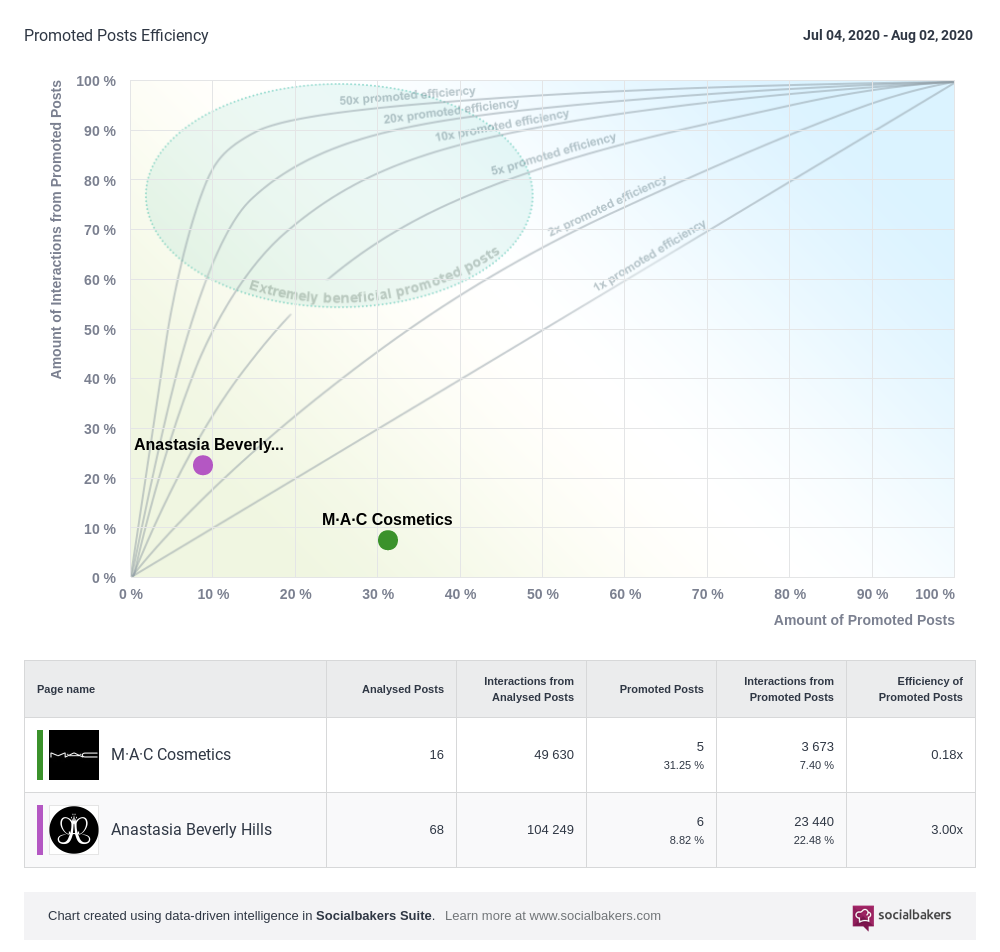This screenshot has height=952, width=1000.
Task: Click the Page name column header
Action: [66, 689]
